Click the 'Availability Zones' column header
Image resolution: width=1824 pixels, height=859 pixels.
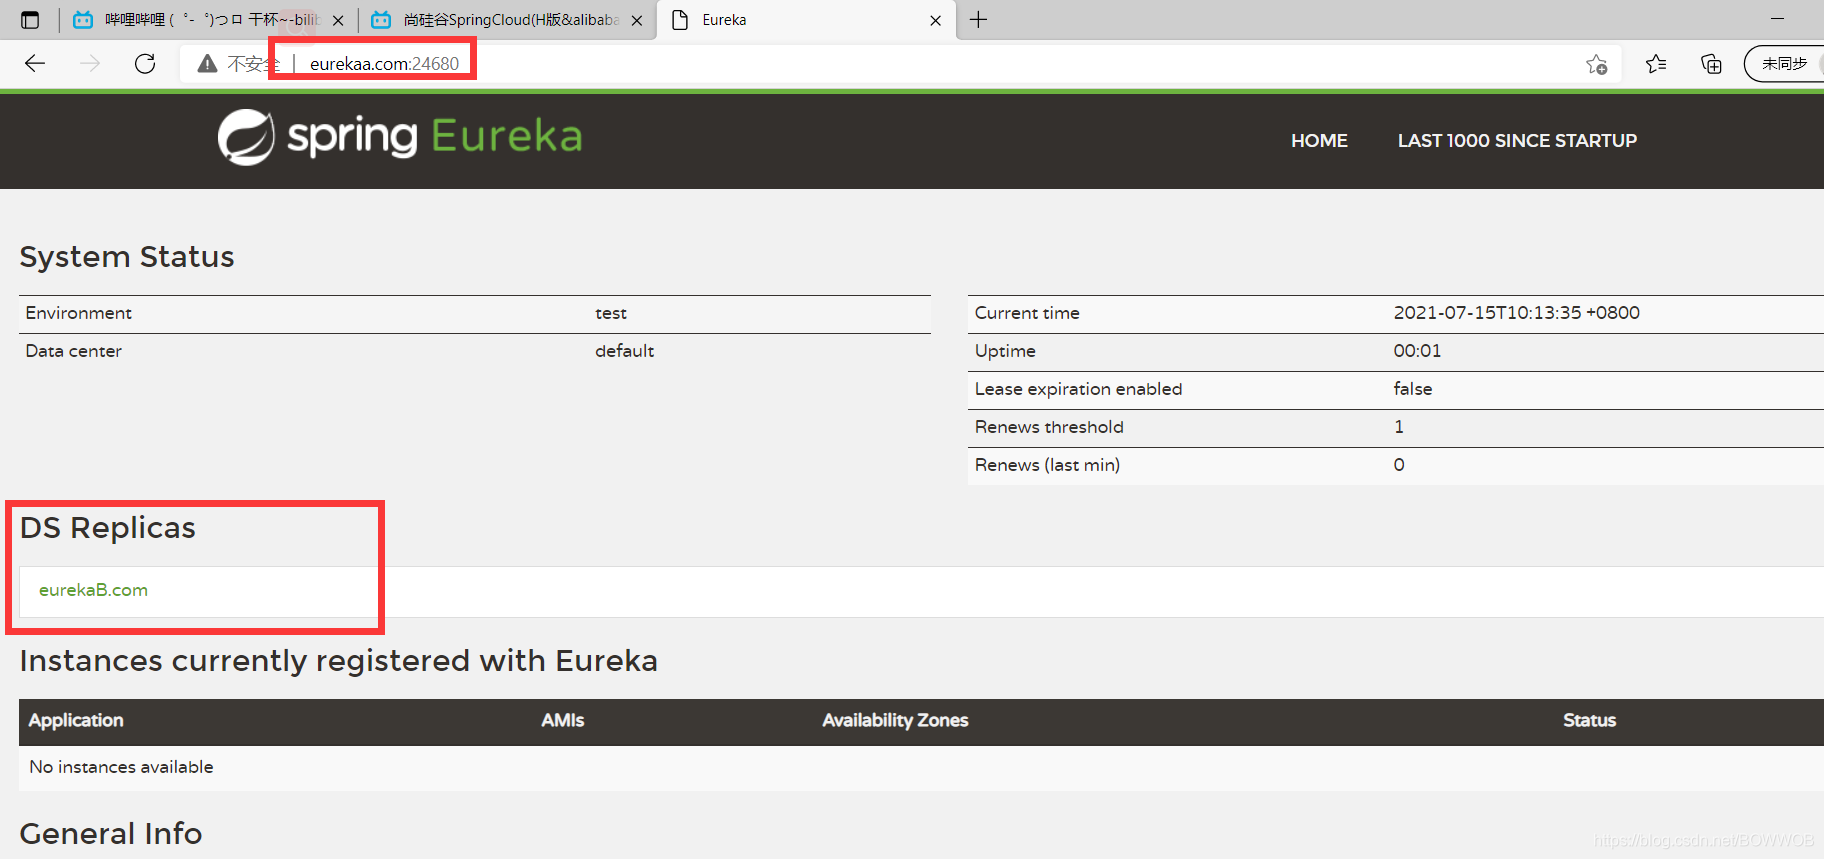(x=895, y=720)
